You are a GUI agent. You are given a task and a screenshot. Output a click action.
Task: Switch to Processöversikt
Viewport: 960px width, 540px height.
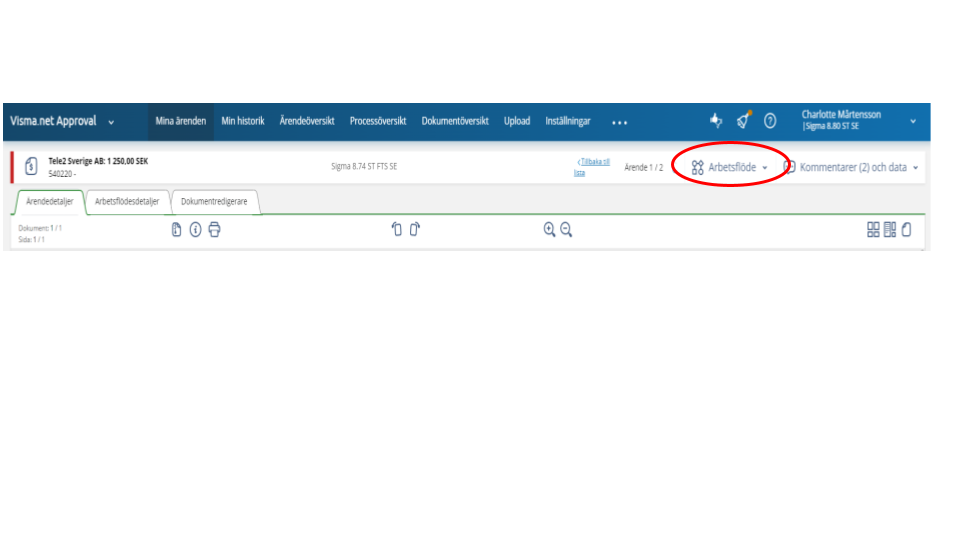(378, 121)
